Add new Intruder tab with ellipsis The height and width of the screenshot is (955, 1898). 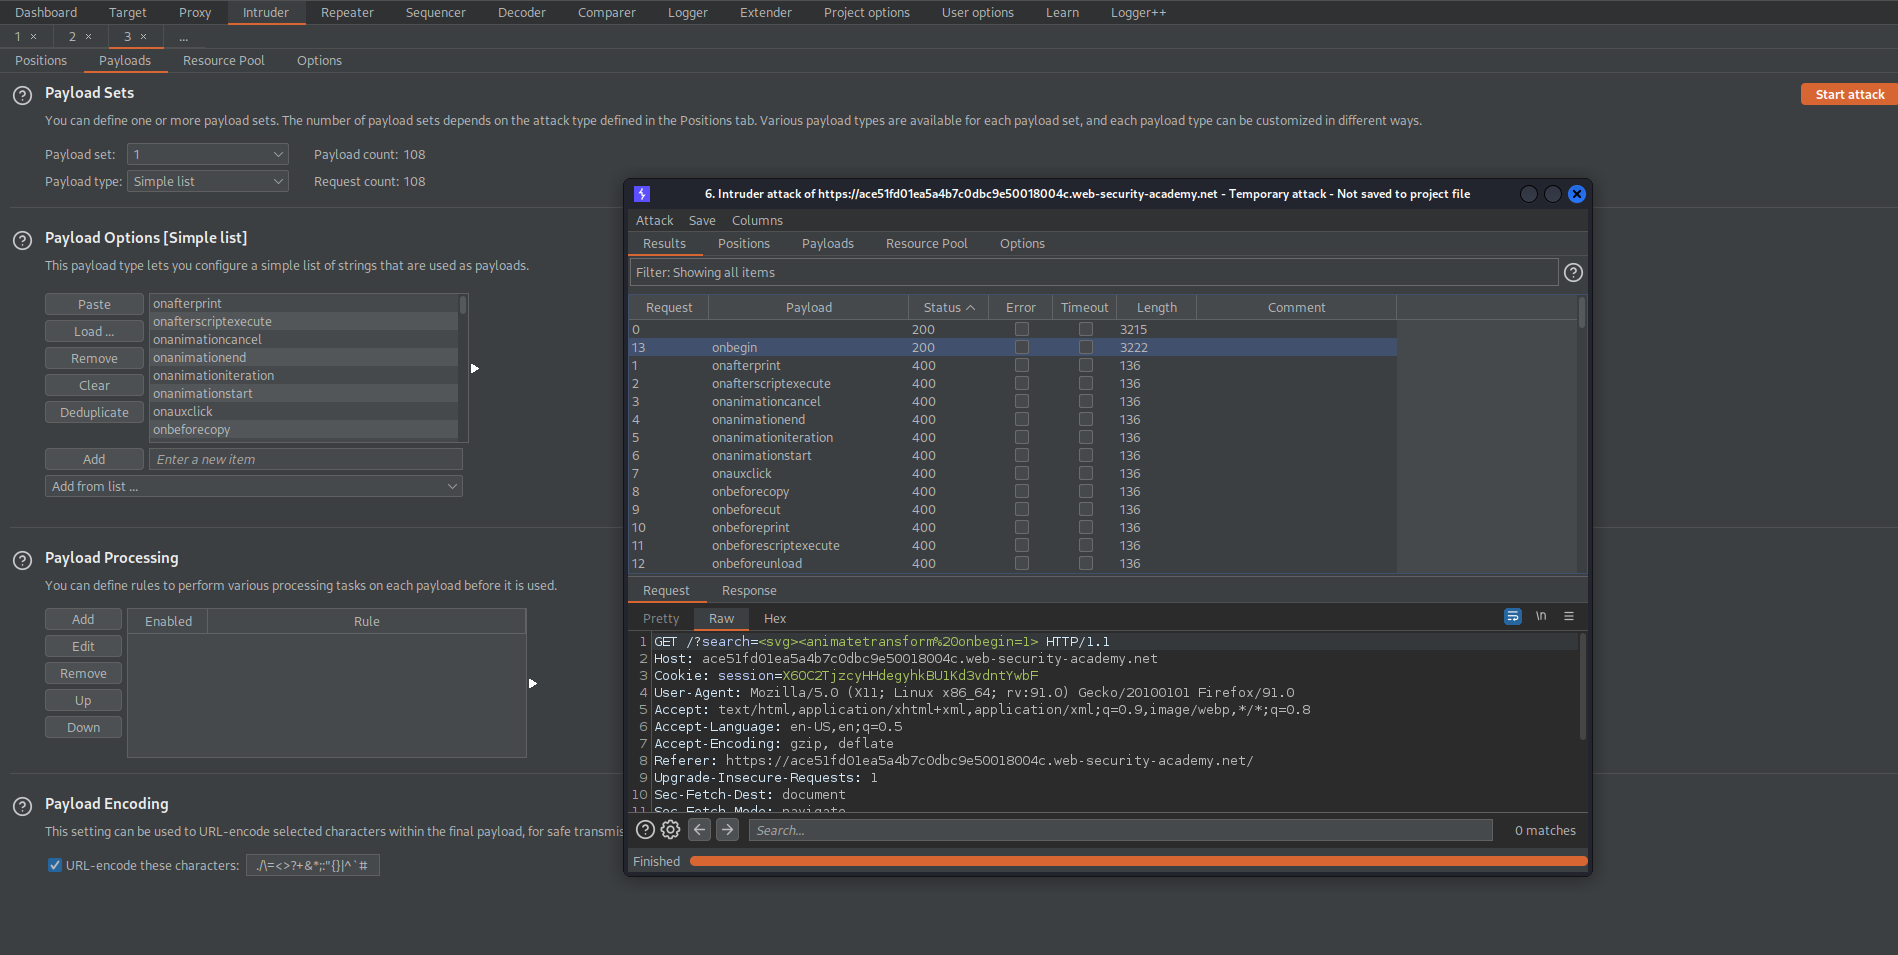184,37
